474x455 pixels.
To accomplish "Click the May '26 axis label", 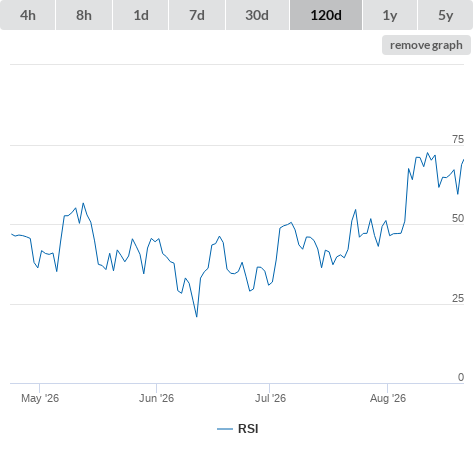I will pyautogui.click(x=40, y=398).
